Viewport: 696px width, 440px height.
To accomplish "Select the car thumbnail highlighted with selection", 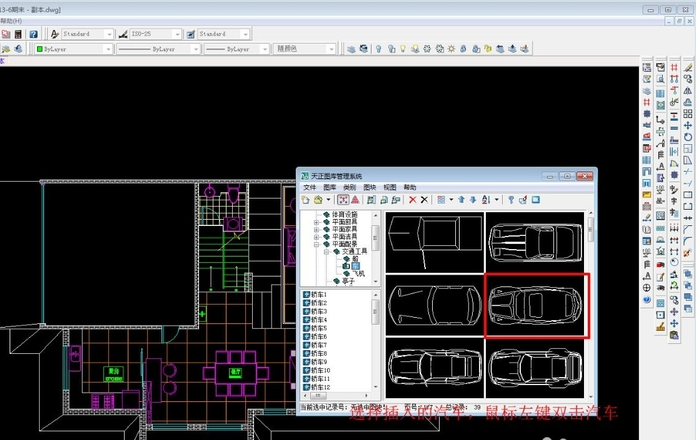I will tap(536, 305).
